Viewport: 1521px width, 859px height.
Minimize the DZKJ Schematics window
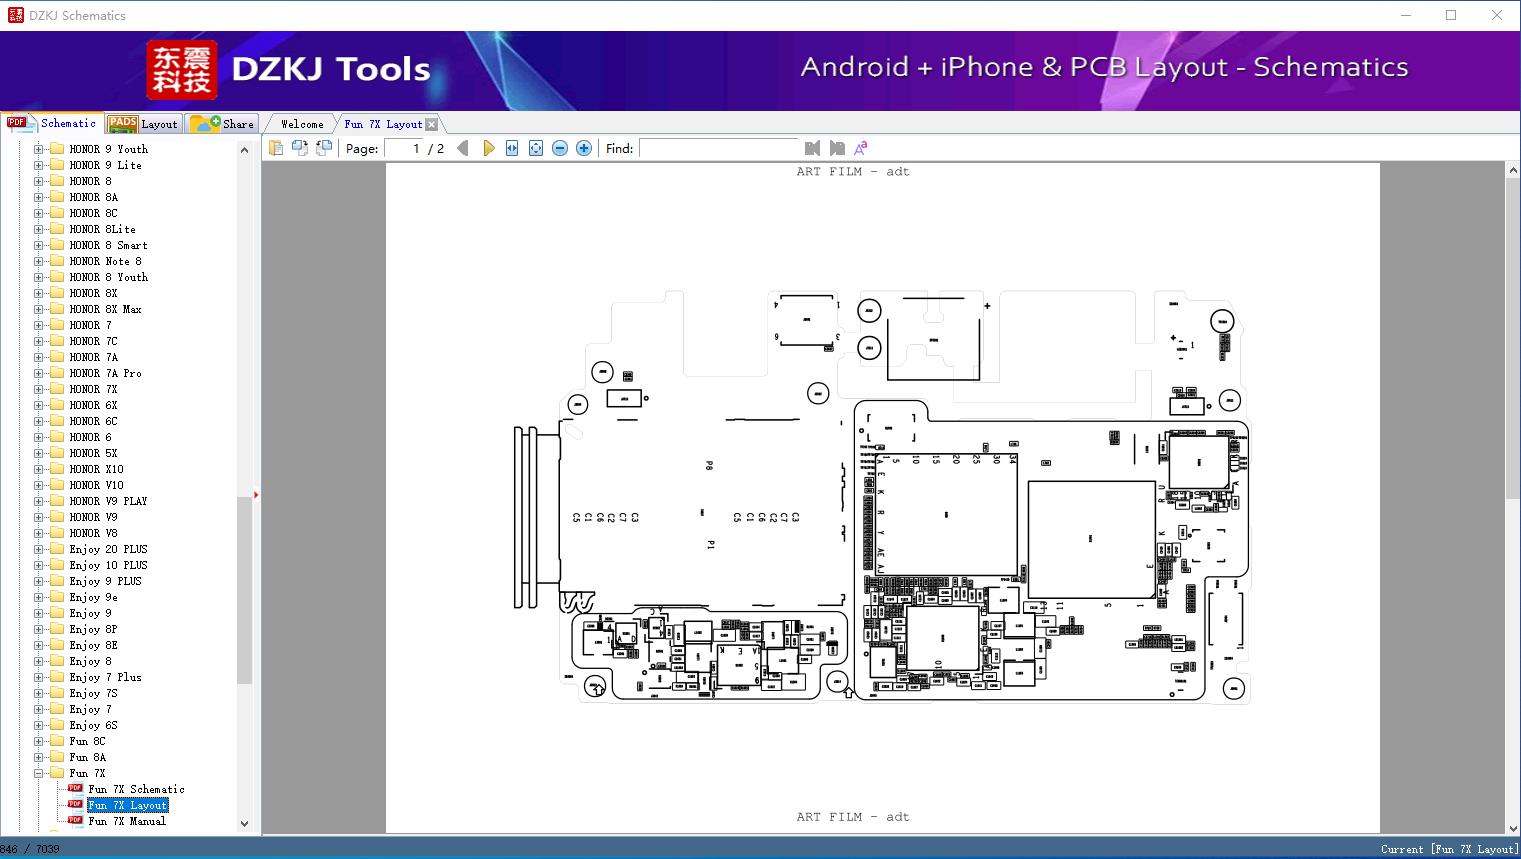tap(1405, 15)
